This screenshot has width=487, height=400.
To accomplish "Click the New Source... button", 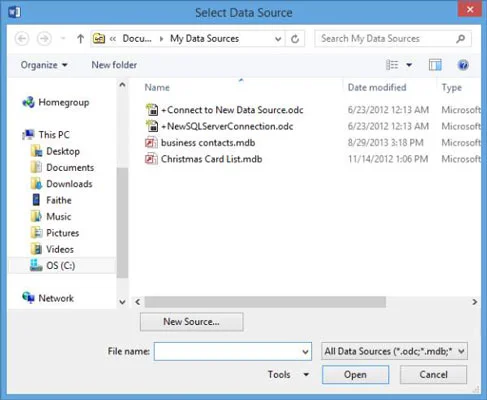I will coord(192,322).
